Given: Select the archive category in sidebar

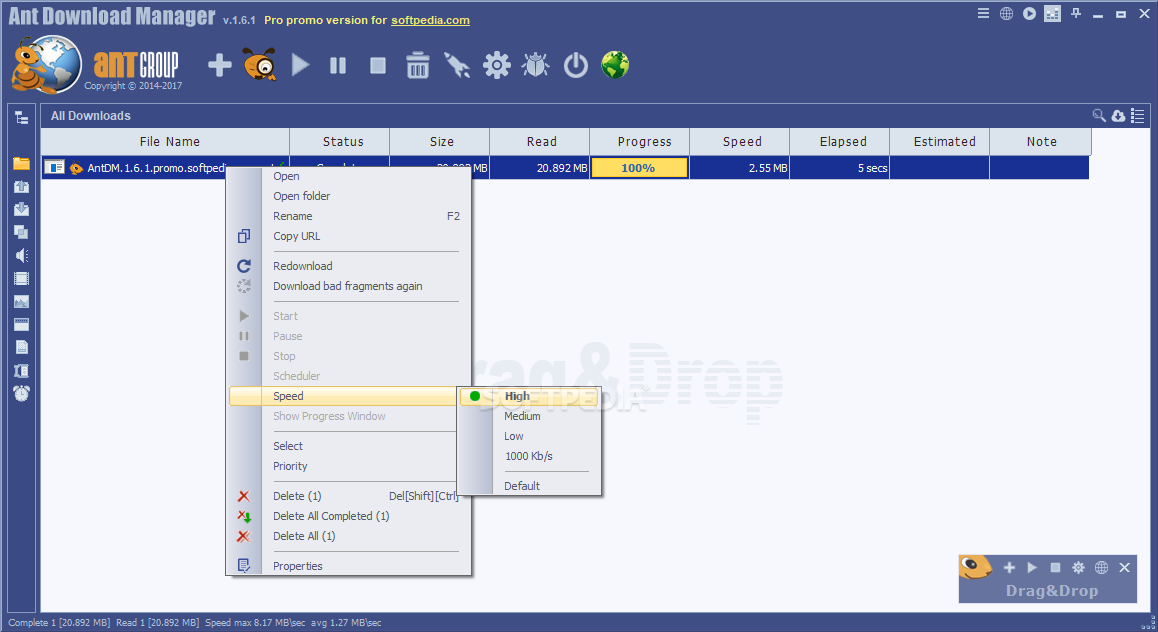Looking at the screenshot, I should 21,371.
